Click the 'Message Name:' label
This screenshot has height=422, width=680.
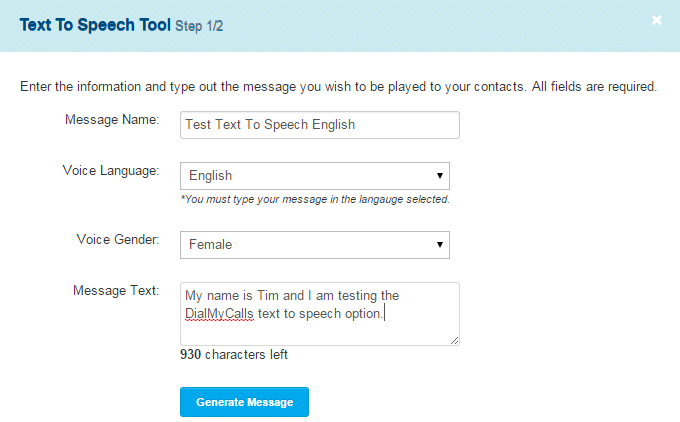pyautogui.click(x=112, y=119)
